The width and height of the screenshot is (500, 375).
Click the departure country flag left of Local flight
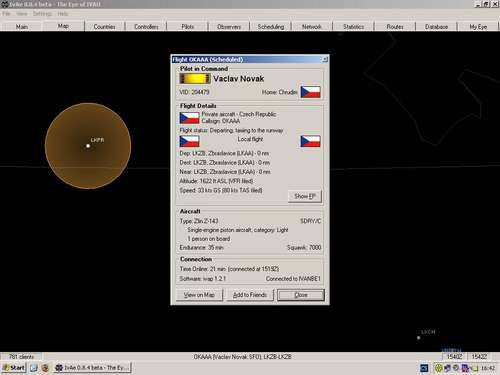pos(189,141)
